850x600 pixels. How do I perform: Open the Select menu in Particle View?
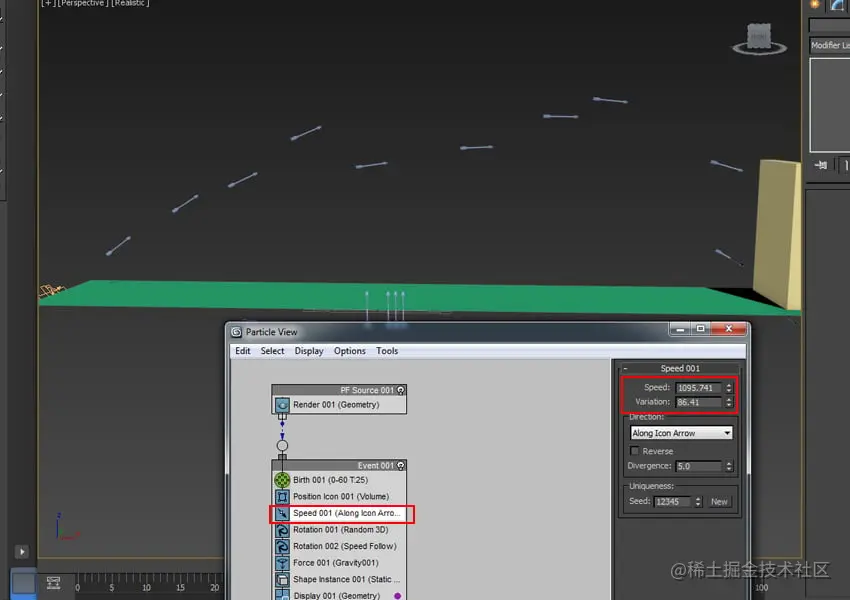point(272,351)
